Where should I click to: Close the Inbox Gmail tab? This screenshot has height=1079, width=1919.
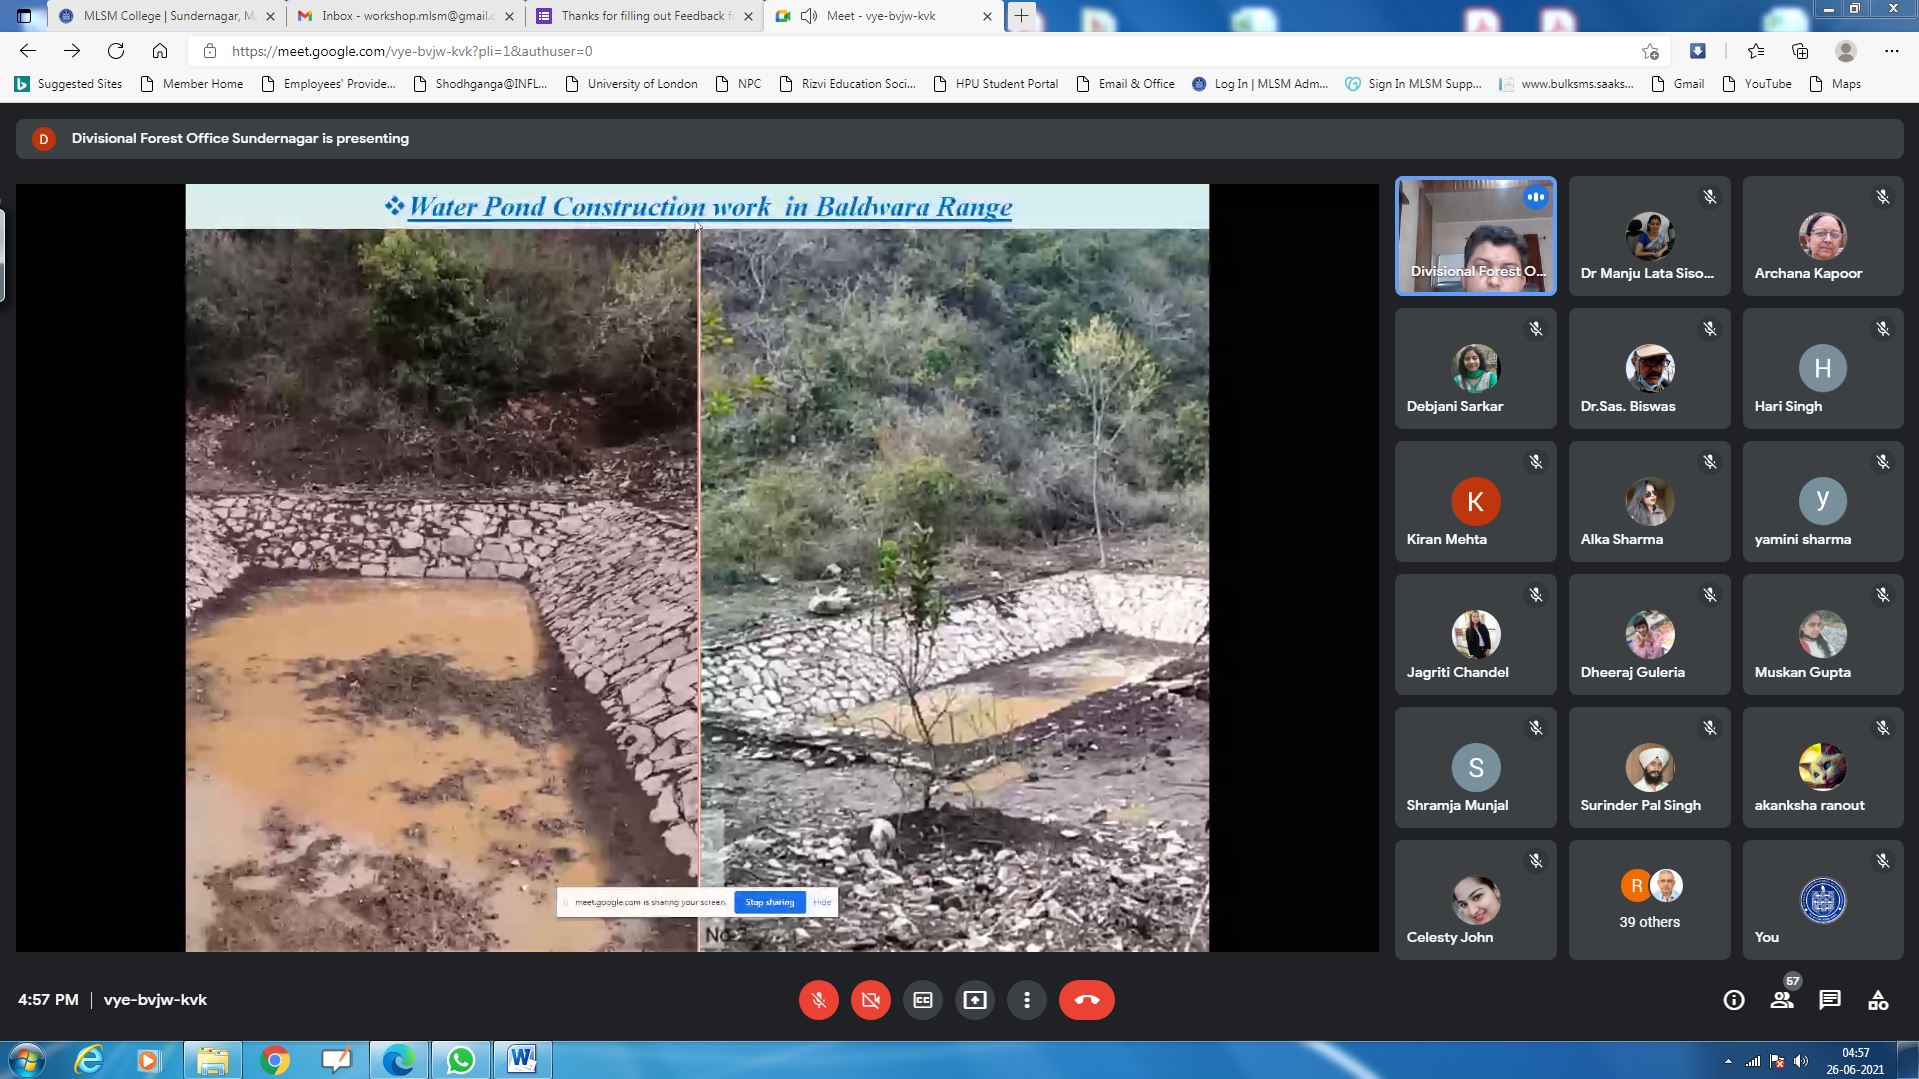click(509, 16)
